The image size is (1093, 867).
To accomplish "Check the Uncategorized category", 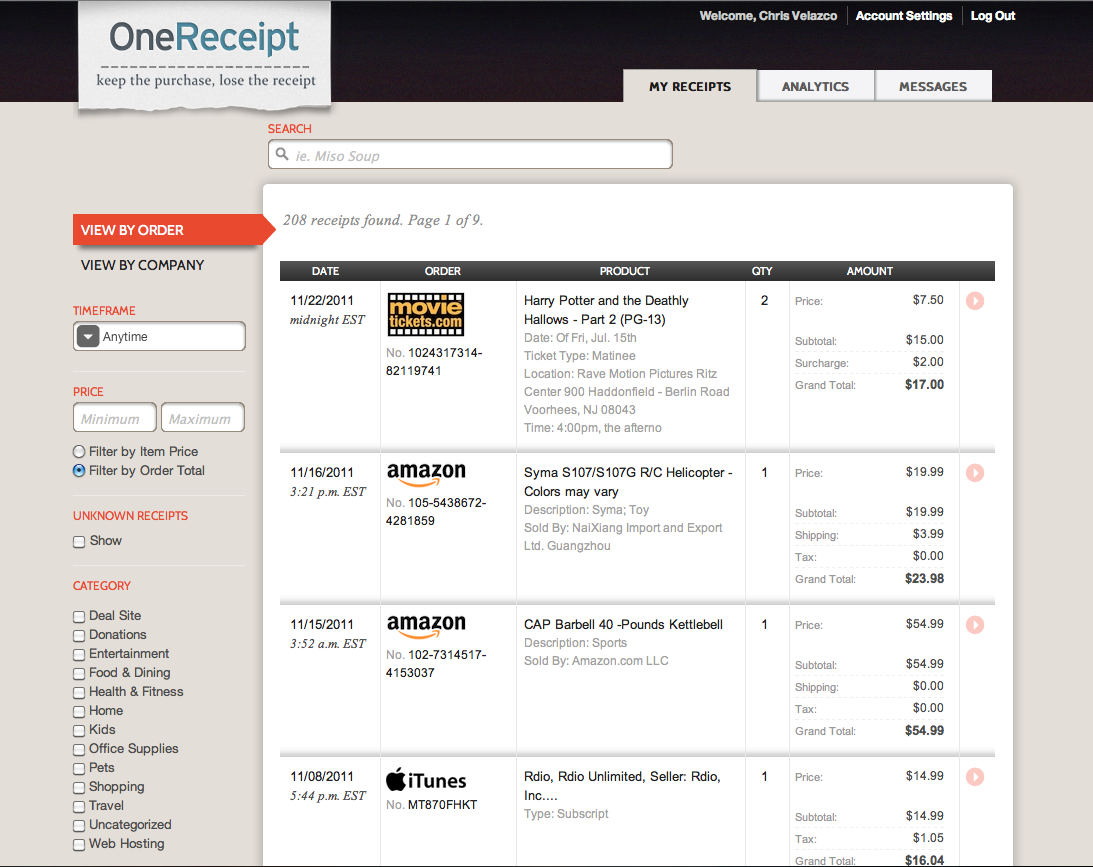I will pyautogui.click(x=79, y=825).
